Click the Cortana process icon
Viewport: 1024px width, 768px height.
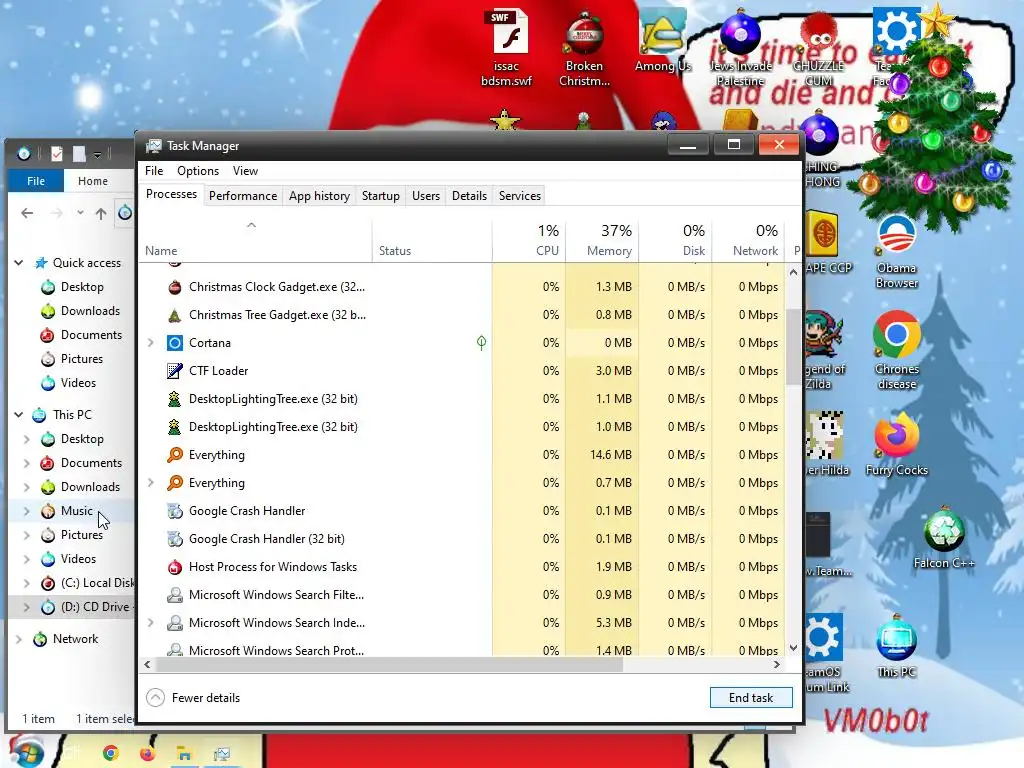coord(174,343)
